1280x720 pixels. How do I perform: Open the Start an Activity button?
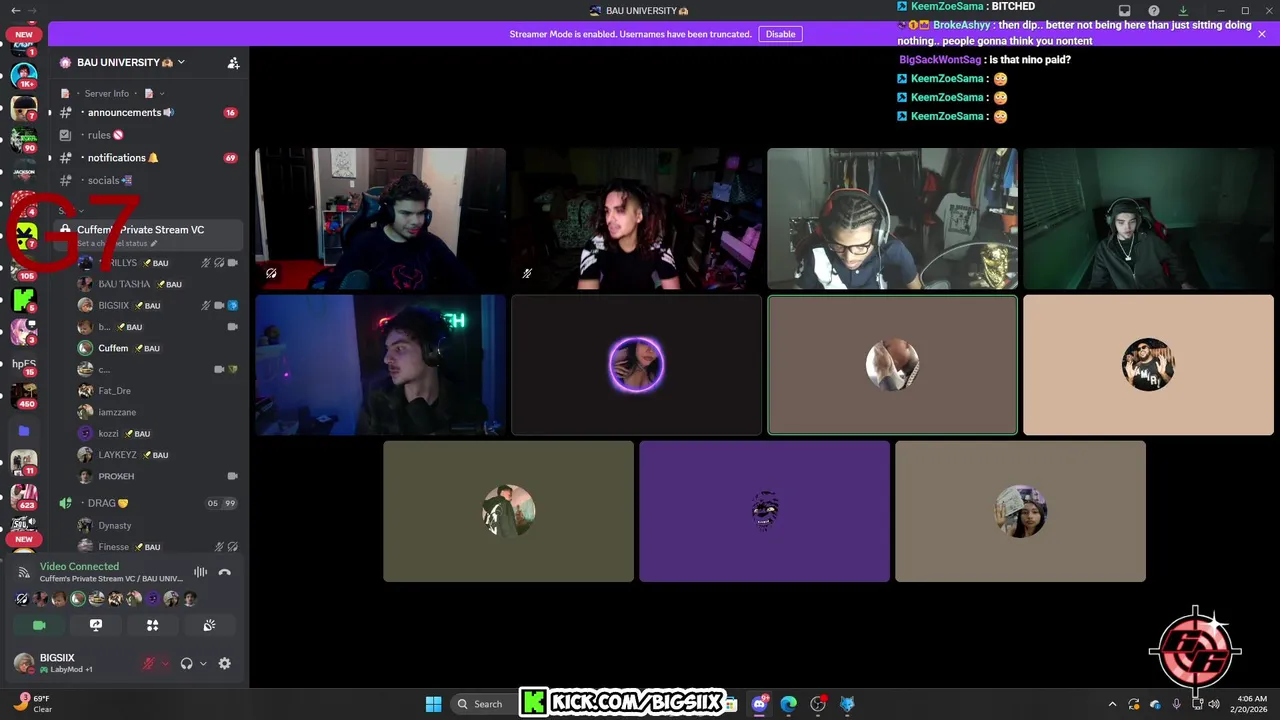[152, 625]
